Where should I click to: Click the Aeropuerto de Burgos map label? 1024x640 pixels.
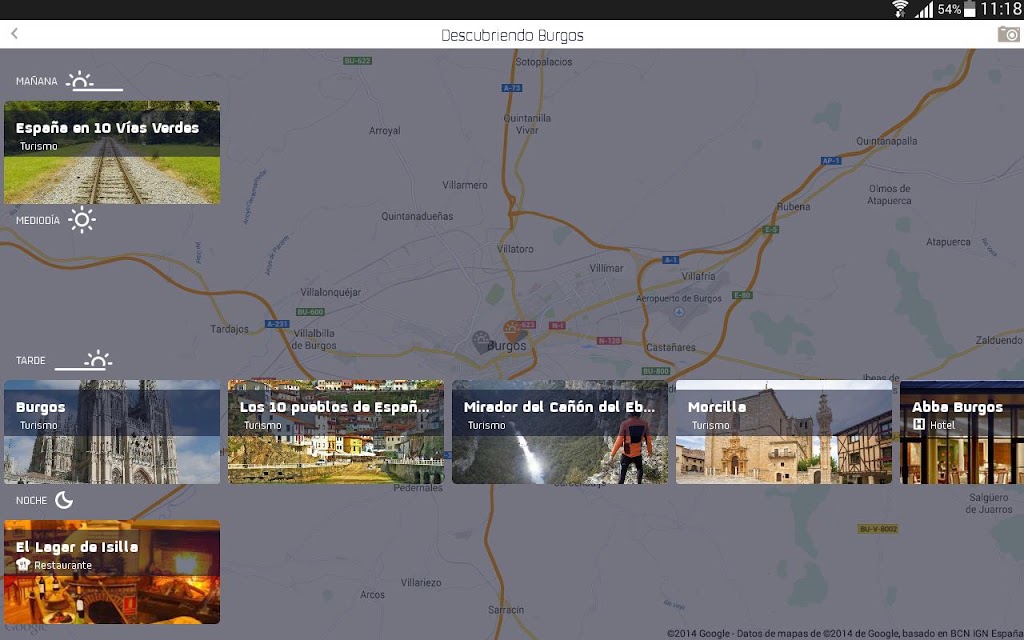click(679, 298)
